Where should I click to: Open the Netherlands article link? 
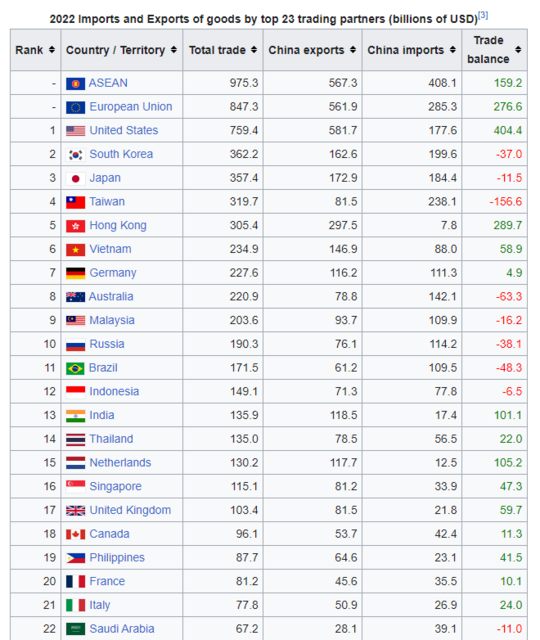(x=120, y=462)
